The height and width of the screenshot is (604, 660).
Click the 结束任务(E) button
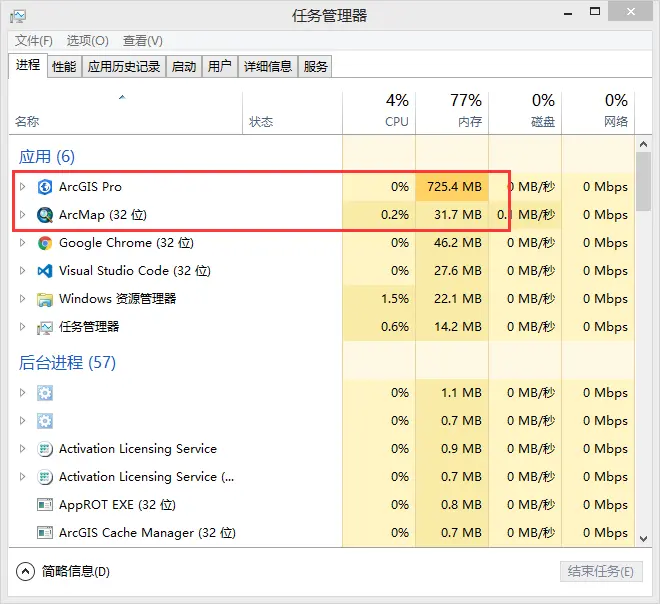click(x=601, y=572)
